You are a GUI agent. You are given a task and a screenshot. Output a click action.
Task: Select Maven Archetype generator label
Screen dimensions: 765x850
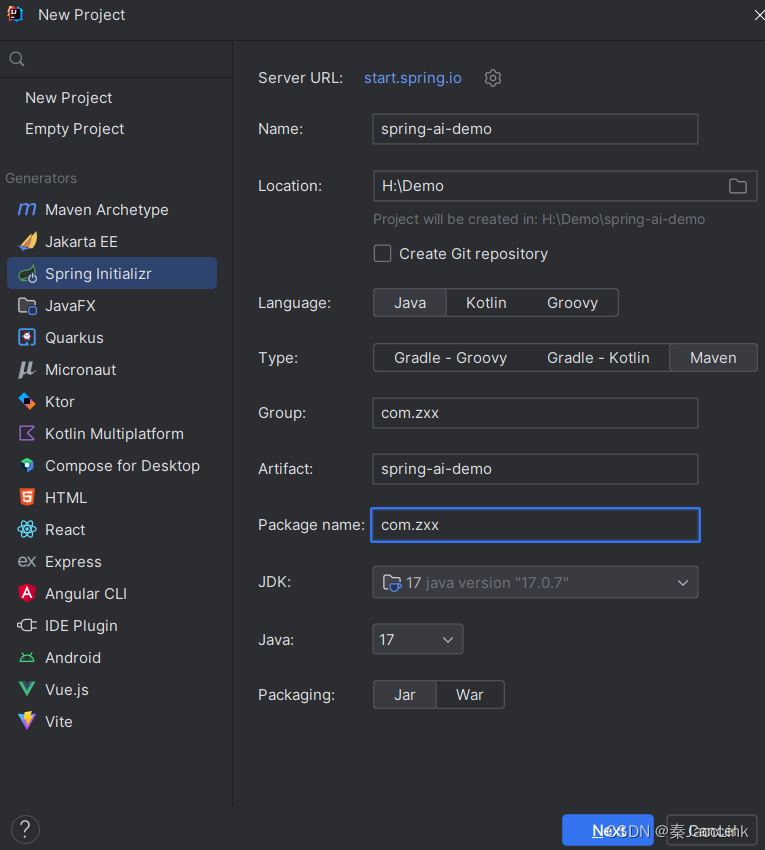coord(107,210)
